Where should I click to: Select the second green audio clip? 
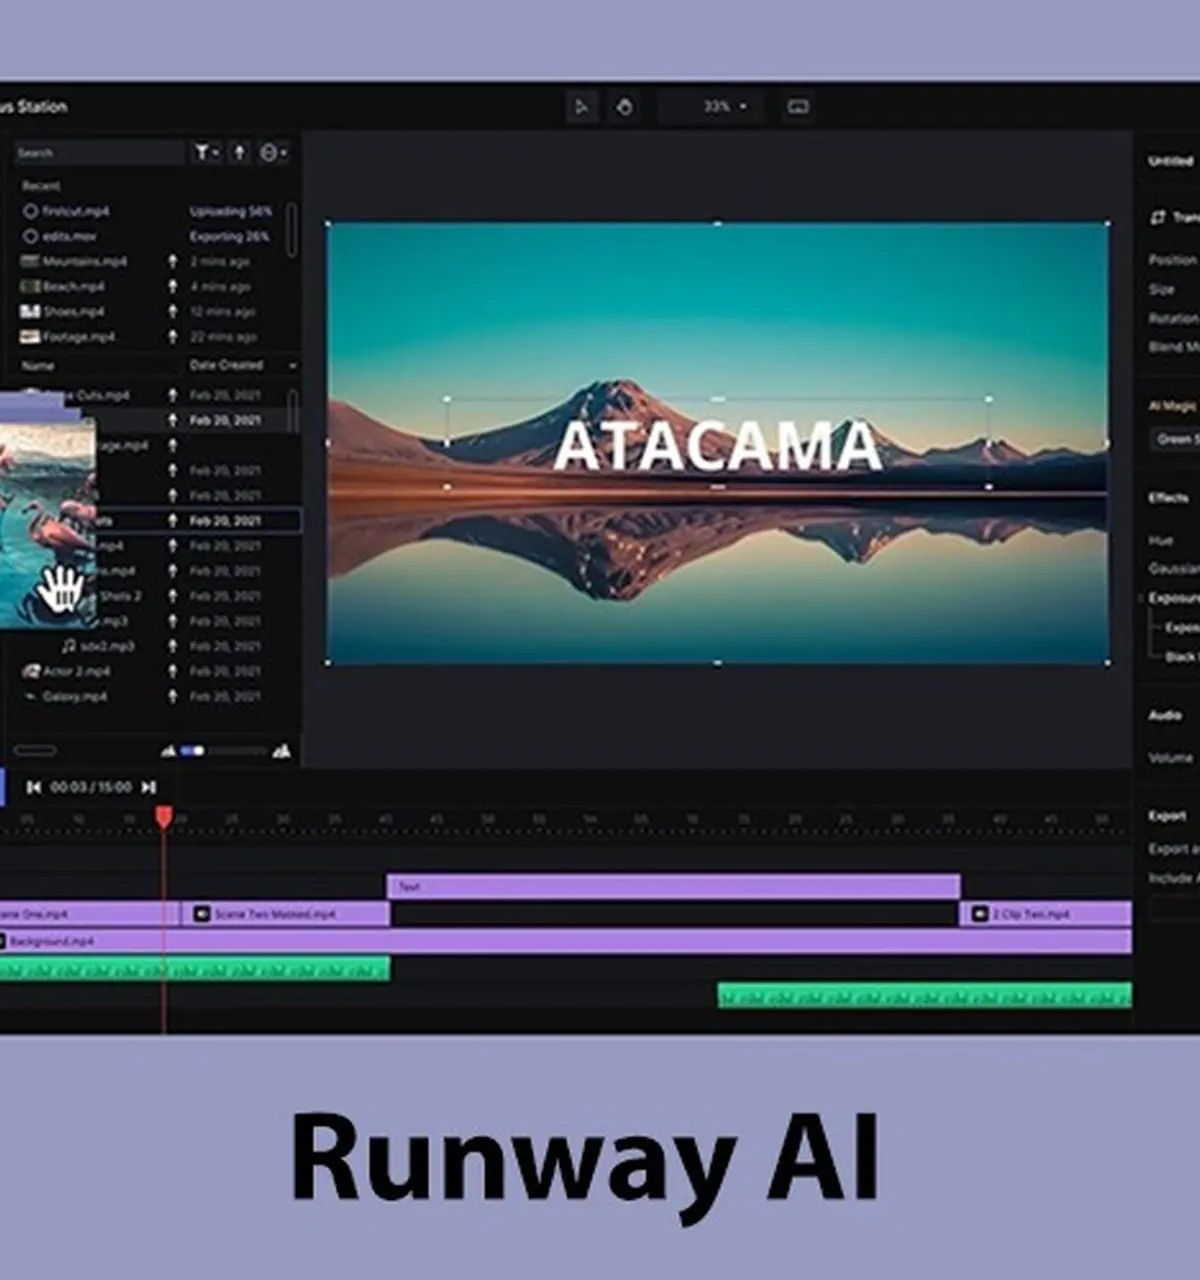[x=924, y=995]
